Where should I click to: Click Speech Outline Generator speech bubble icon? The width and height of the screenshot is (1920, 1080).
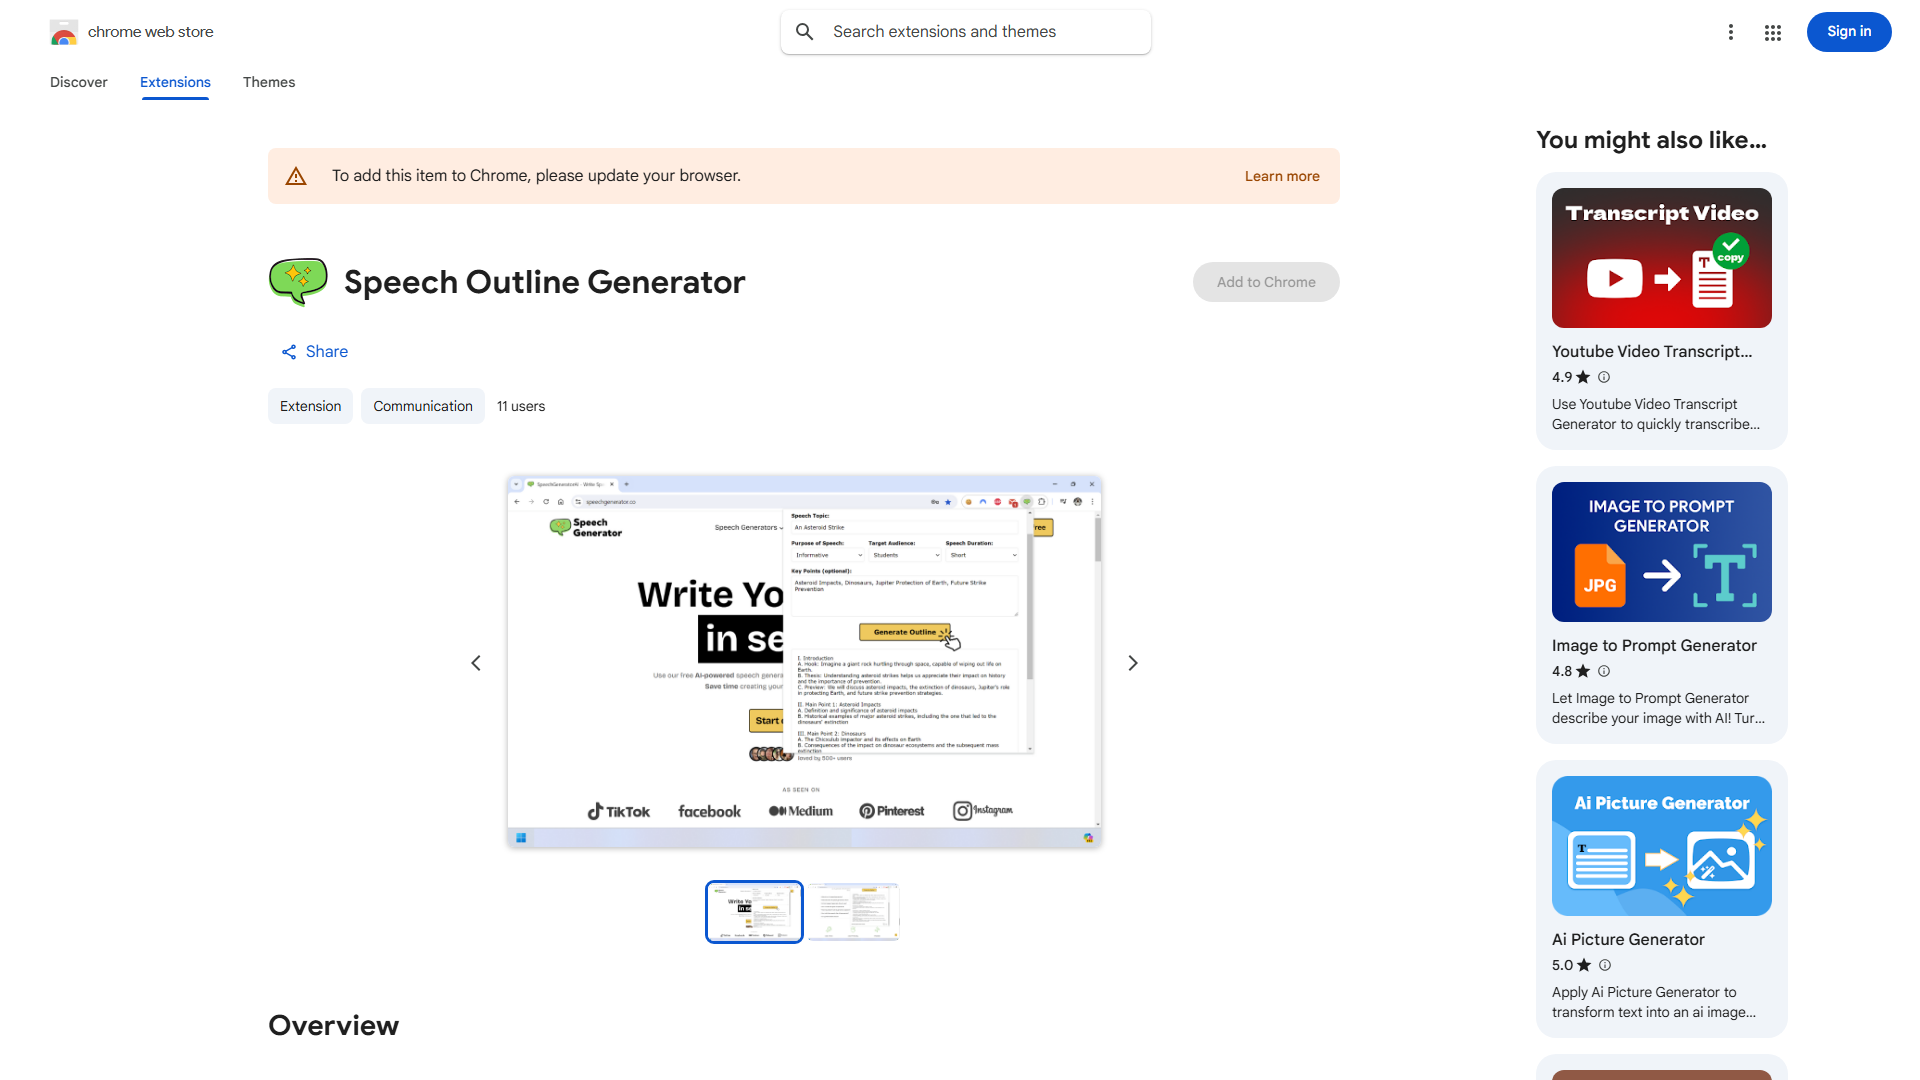click(x=298, y=282)
